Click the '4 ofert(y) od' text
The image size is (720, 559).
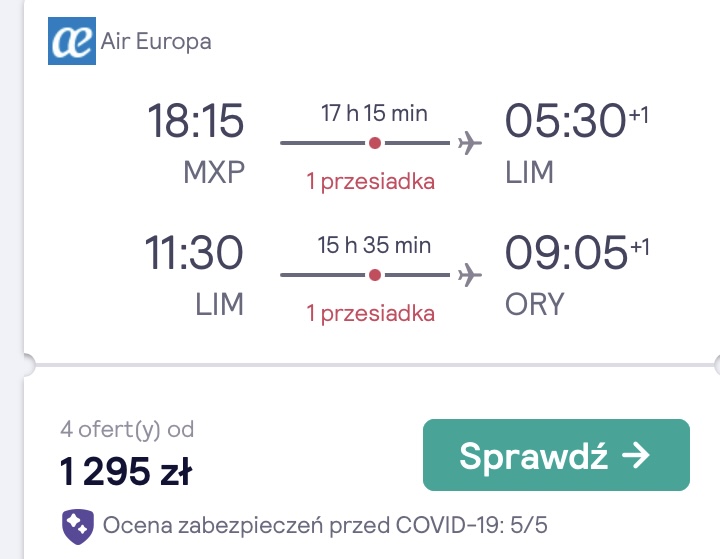127,429
